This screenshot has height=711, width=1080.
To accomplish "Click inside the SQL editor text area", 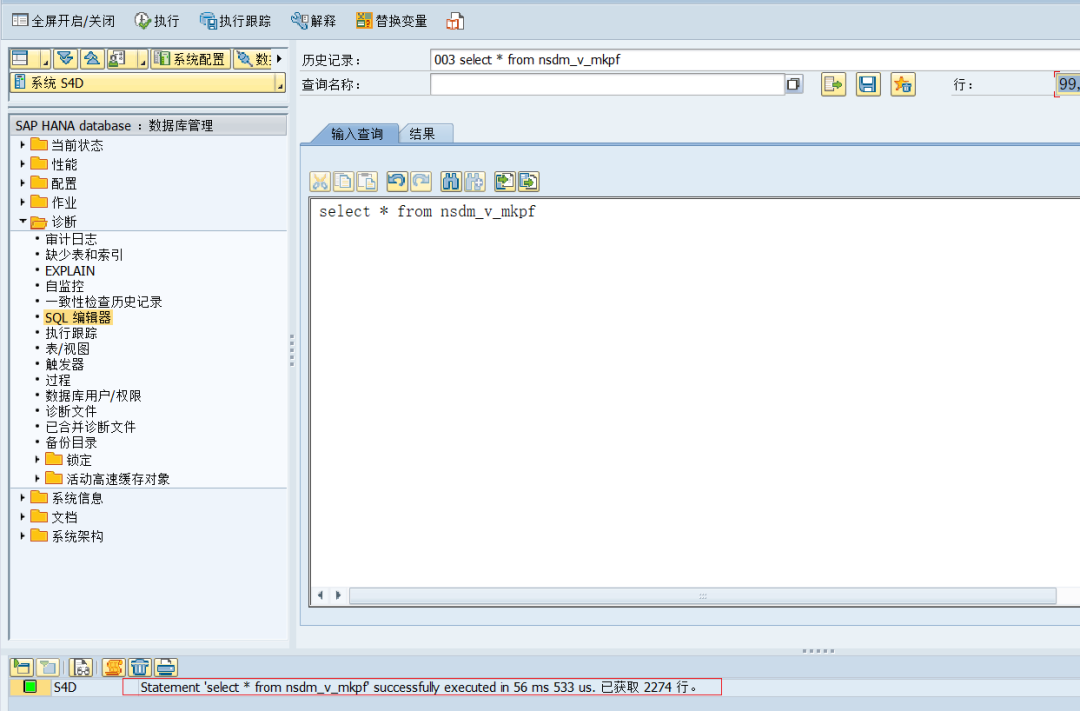I will [x=696, y=393].
